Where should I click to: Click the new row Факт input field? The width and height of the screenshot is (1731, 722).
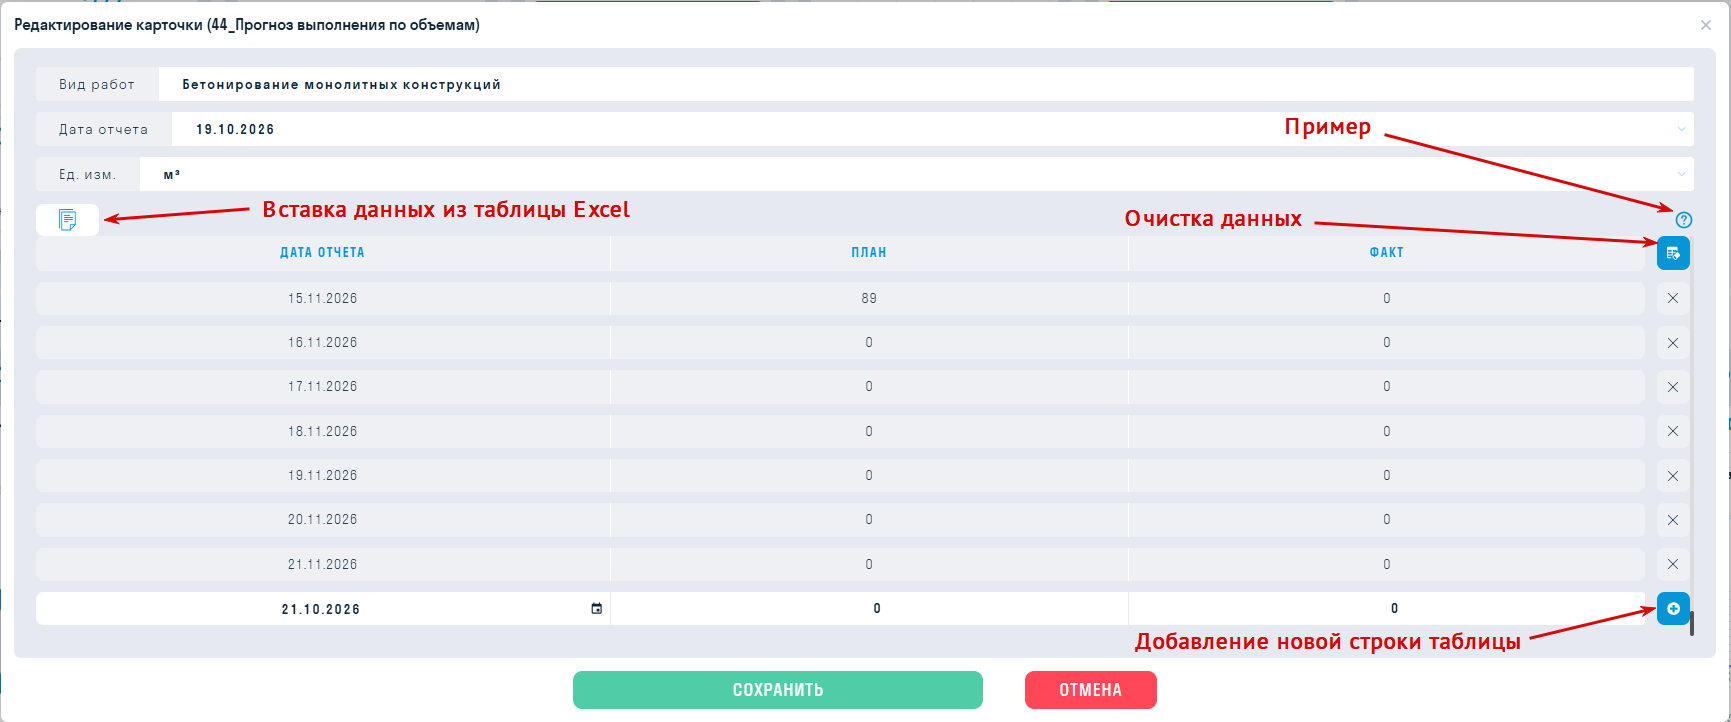[x=1386, y=609]
